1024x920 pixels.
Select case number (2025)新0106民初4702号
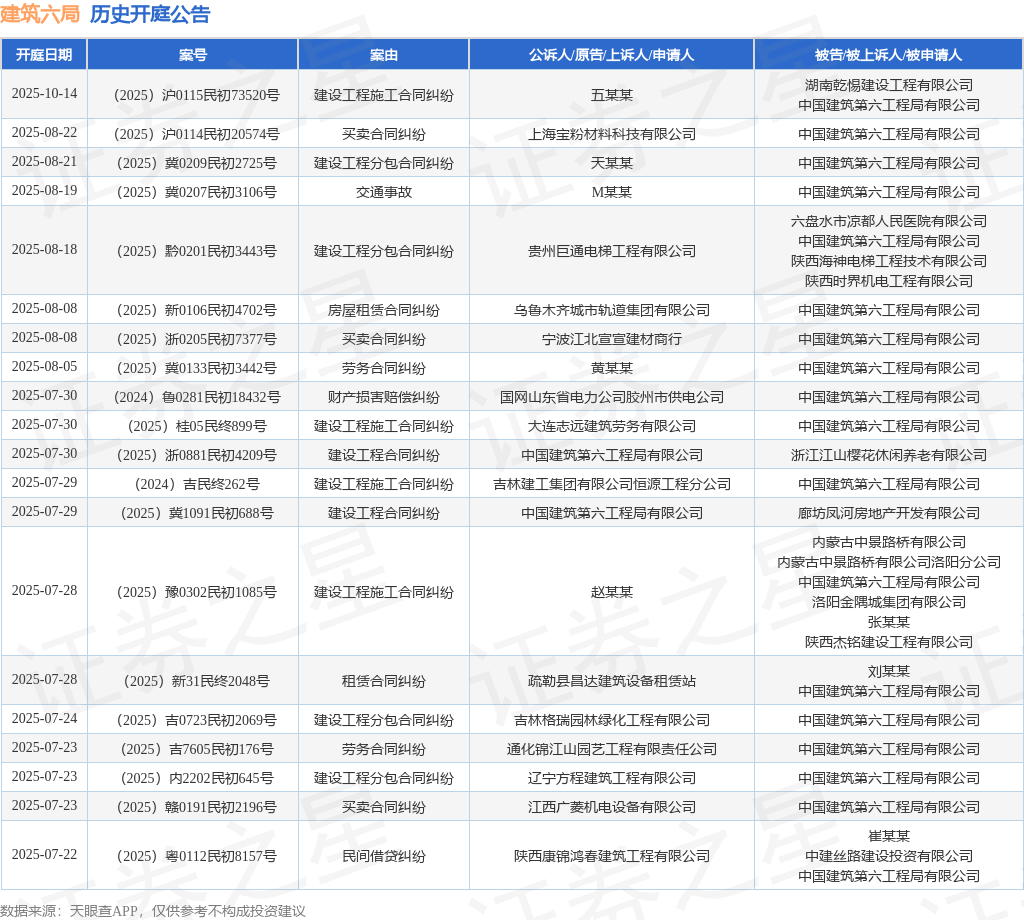point(197,310)
